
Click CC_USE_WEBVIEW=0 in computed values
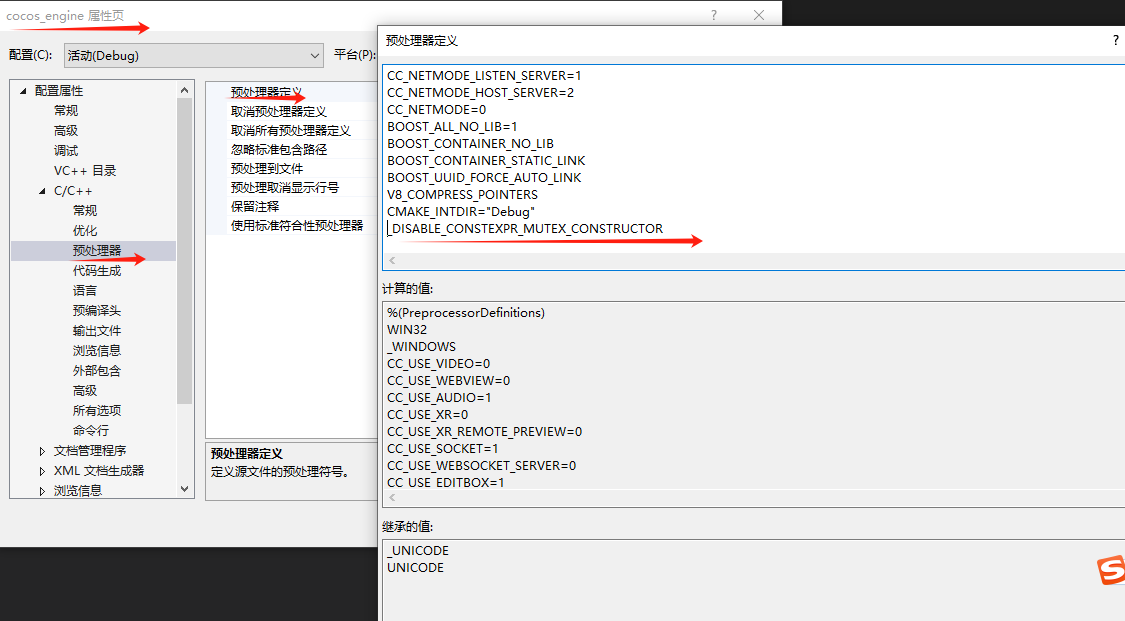tap(449, 381)
